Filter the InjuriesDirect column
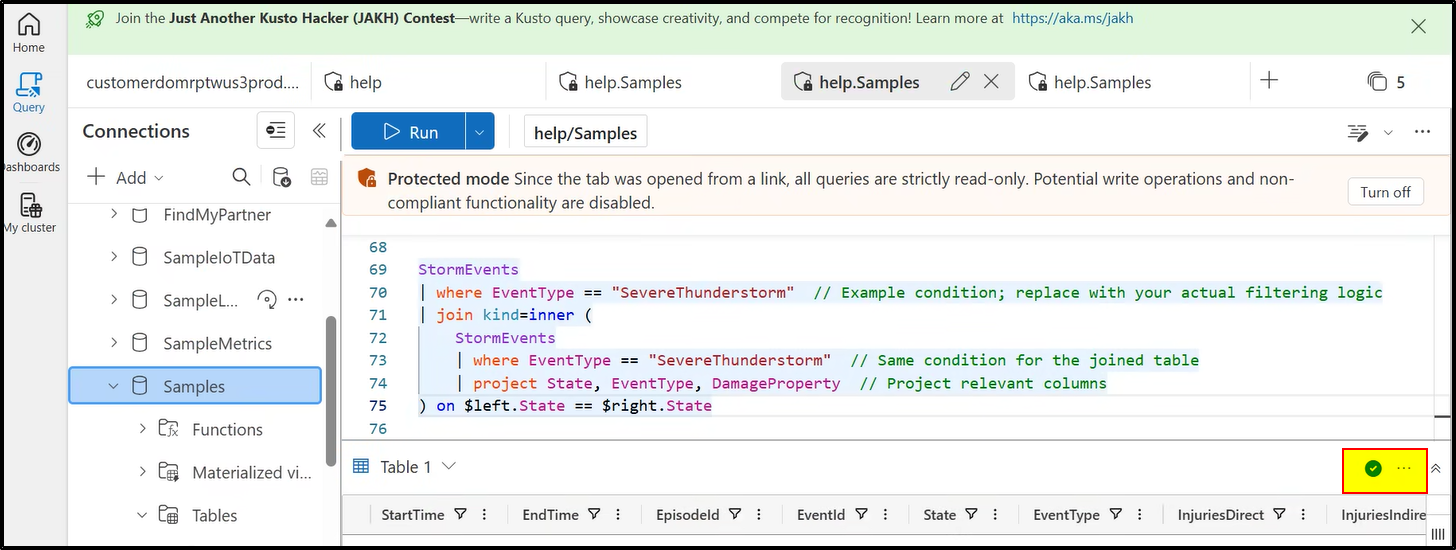 (1281, 514)
